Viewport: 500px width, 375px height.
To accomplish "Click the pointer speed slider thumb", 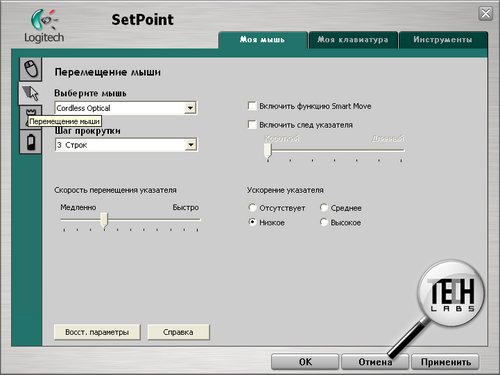I will tap(104, 220).
